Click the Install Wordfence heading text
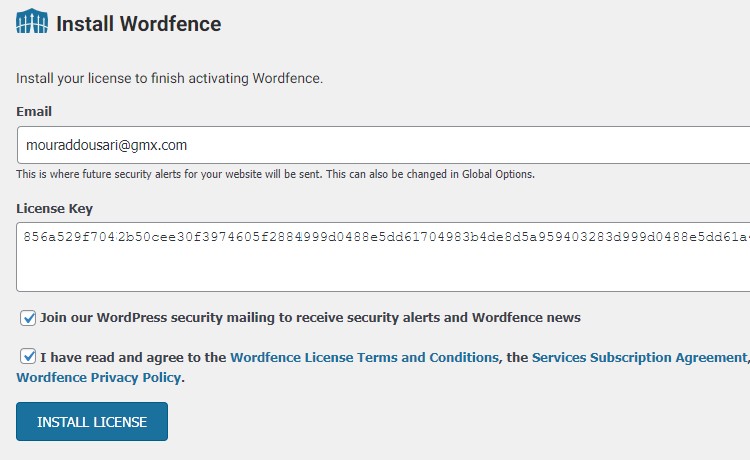The width and height of the screenshot is (750, 460). tap(139, 24)
